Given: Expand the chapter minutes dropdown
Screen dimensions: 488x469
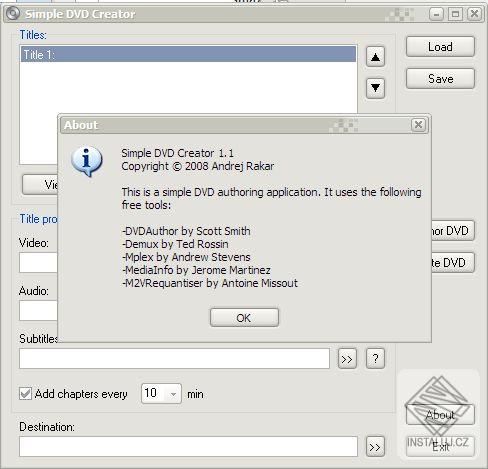Looking at the screenshot, I should pyautogui.click(x=173, y=394).
